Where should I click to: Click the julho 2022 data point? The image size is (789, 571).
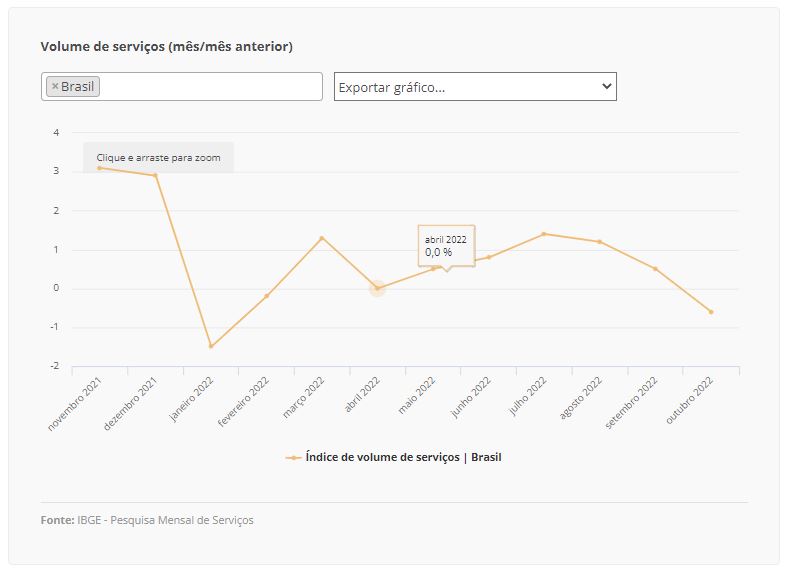543,234
